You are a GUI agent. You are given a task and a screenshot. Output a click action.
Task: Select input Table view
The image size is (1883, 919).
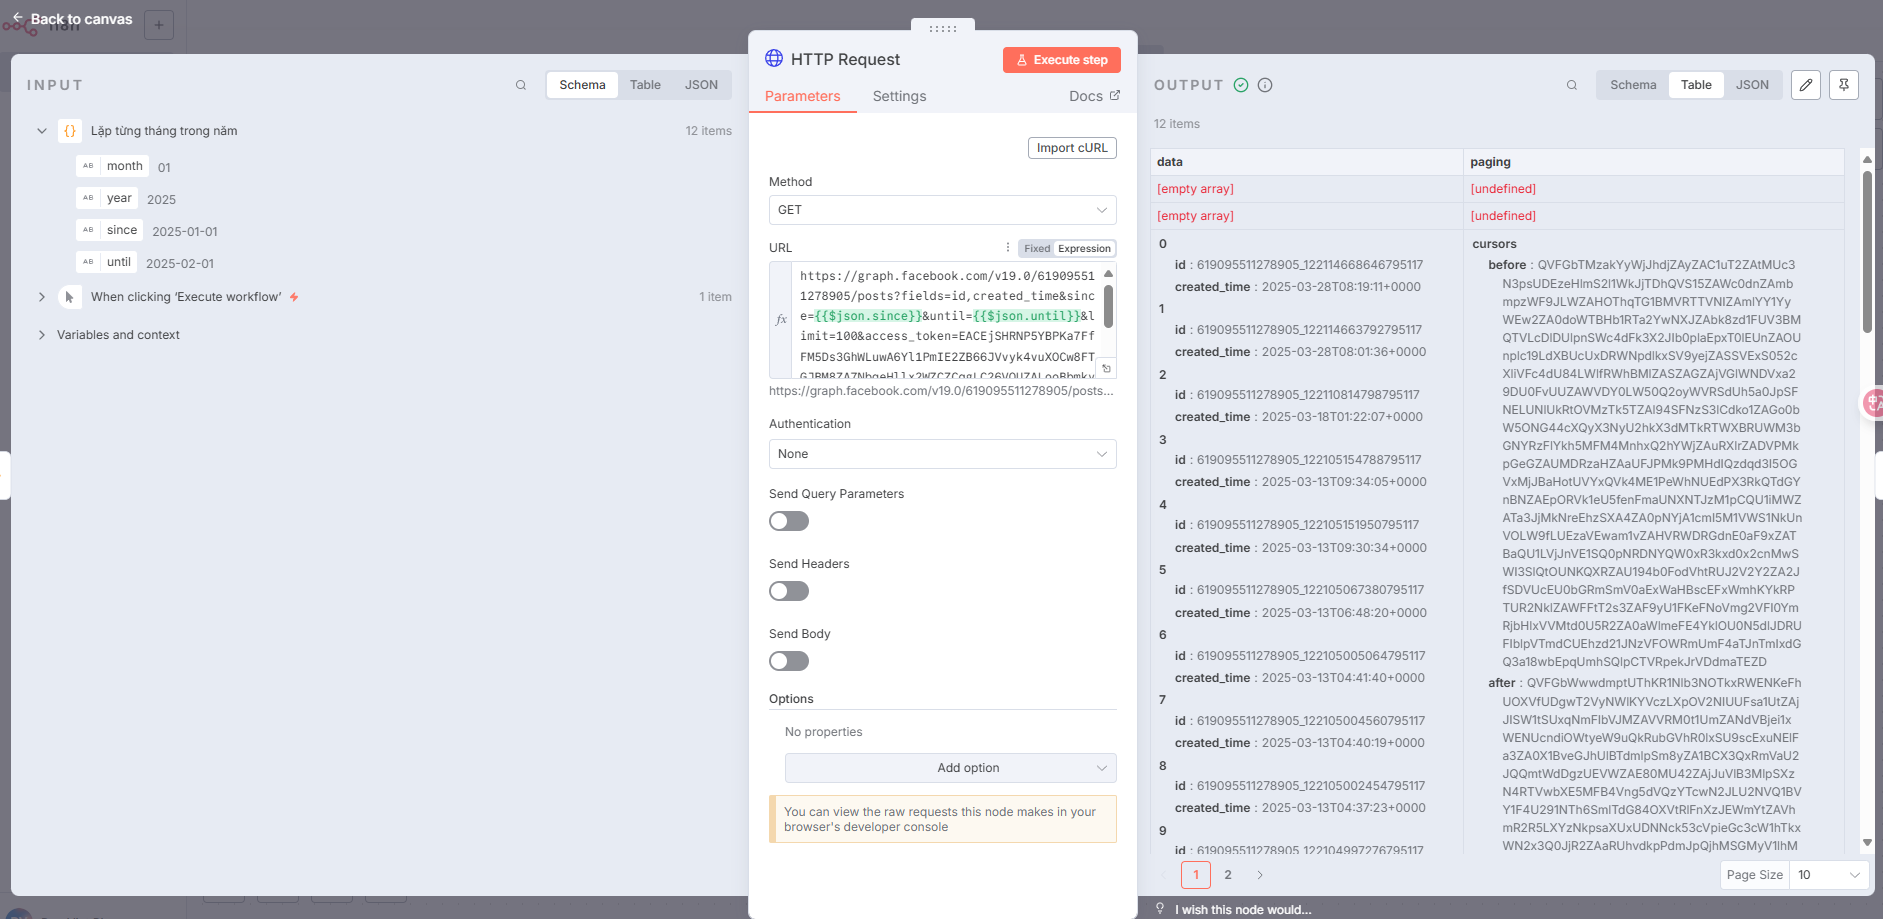coord(645,85)
